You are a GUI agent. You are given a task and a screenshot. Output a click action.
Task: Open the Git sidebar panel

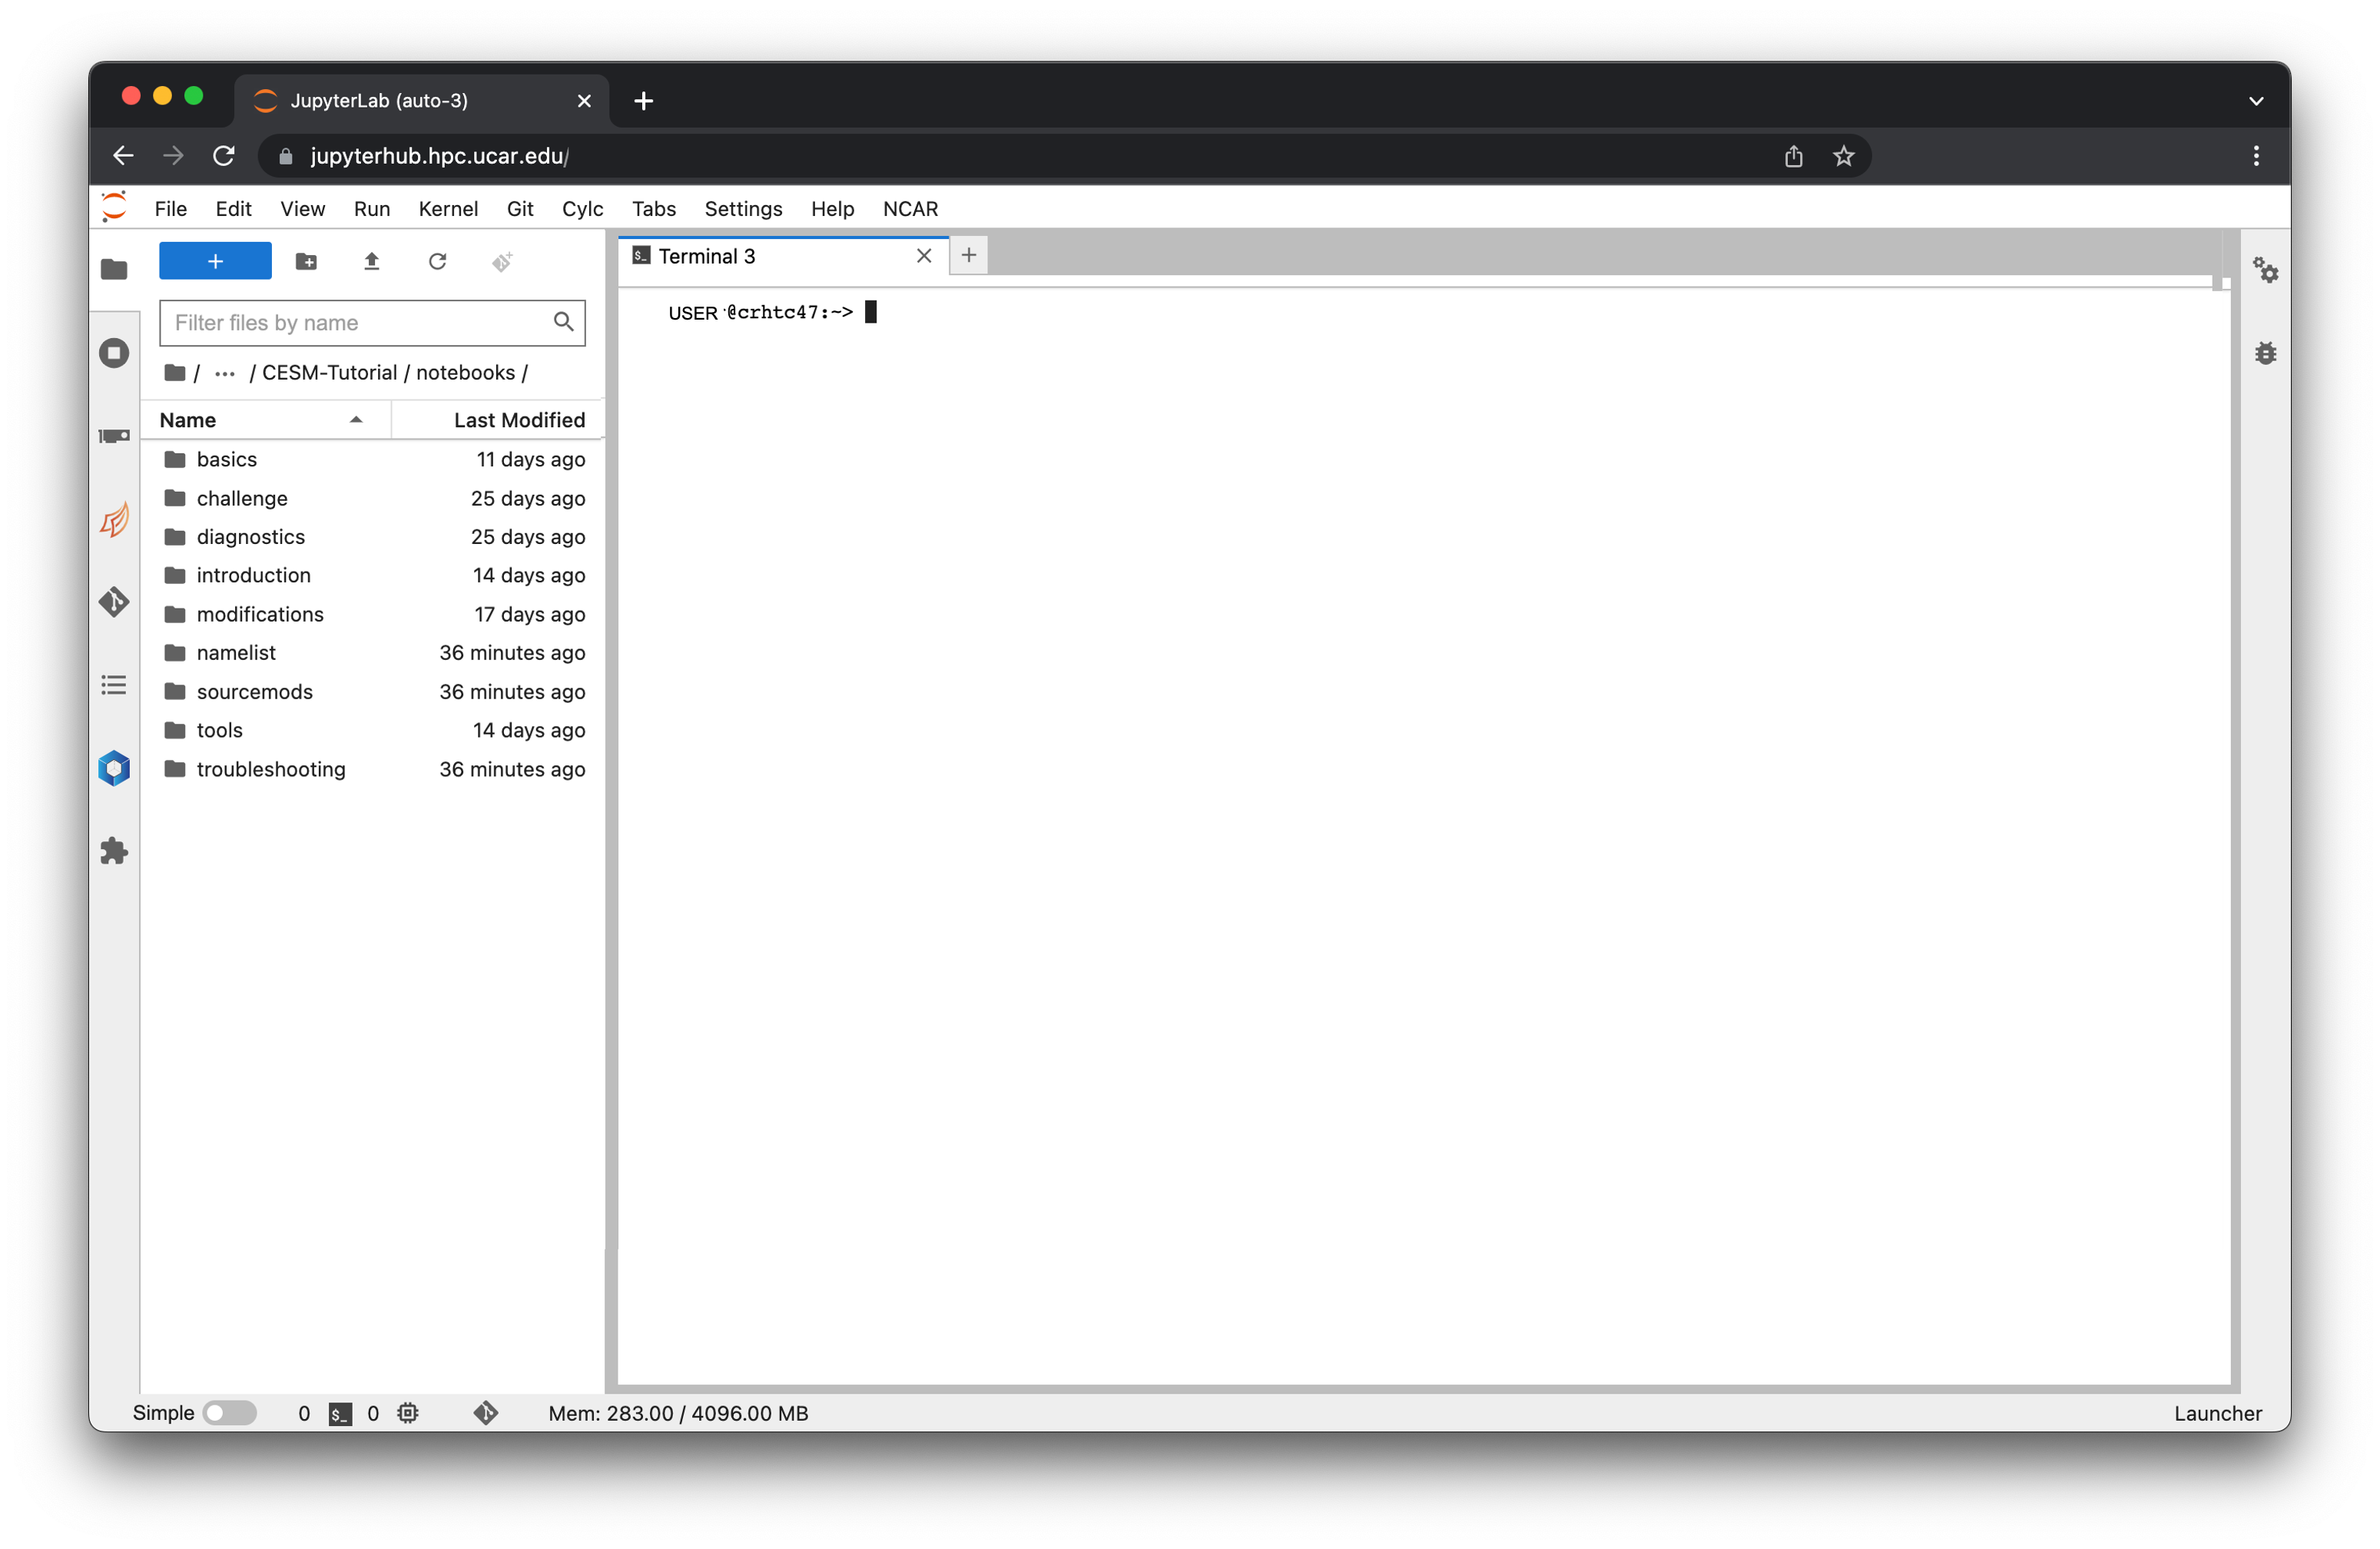click(x=114, y=602)
